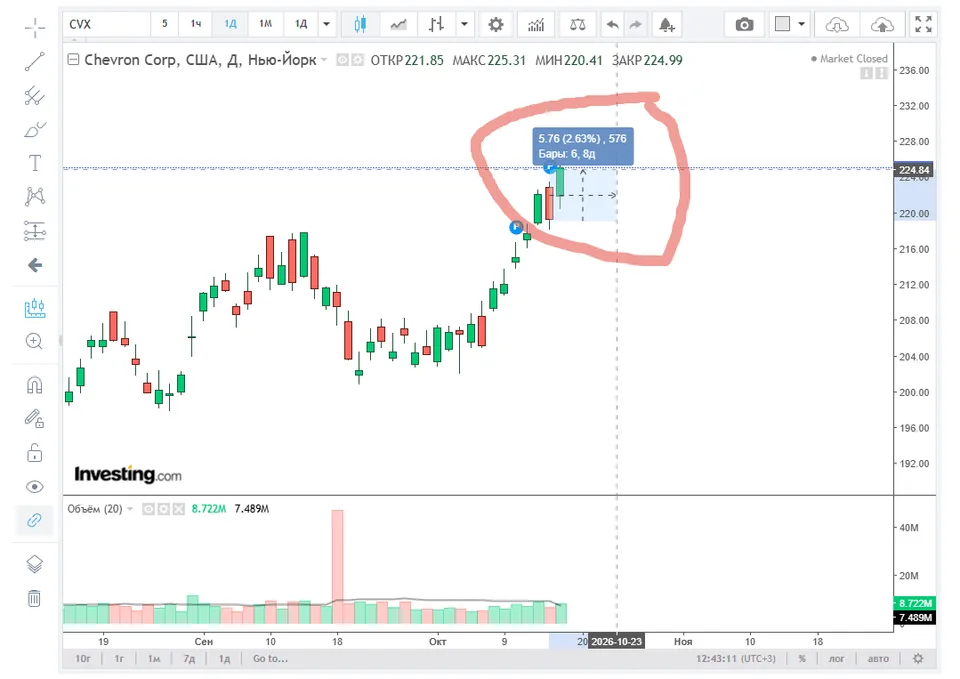Select the Text annotation tool
Image resolution: width=960 pixels, height=679 pixels.
pos(35,163)
